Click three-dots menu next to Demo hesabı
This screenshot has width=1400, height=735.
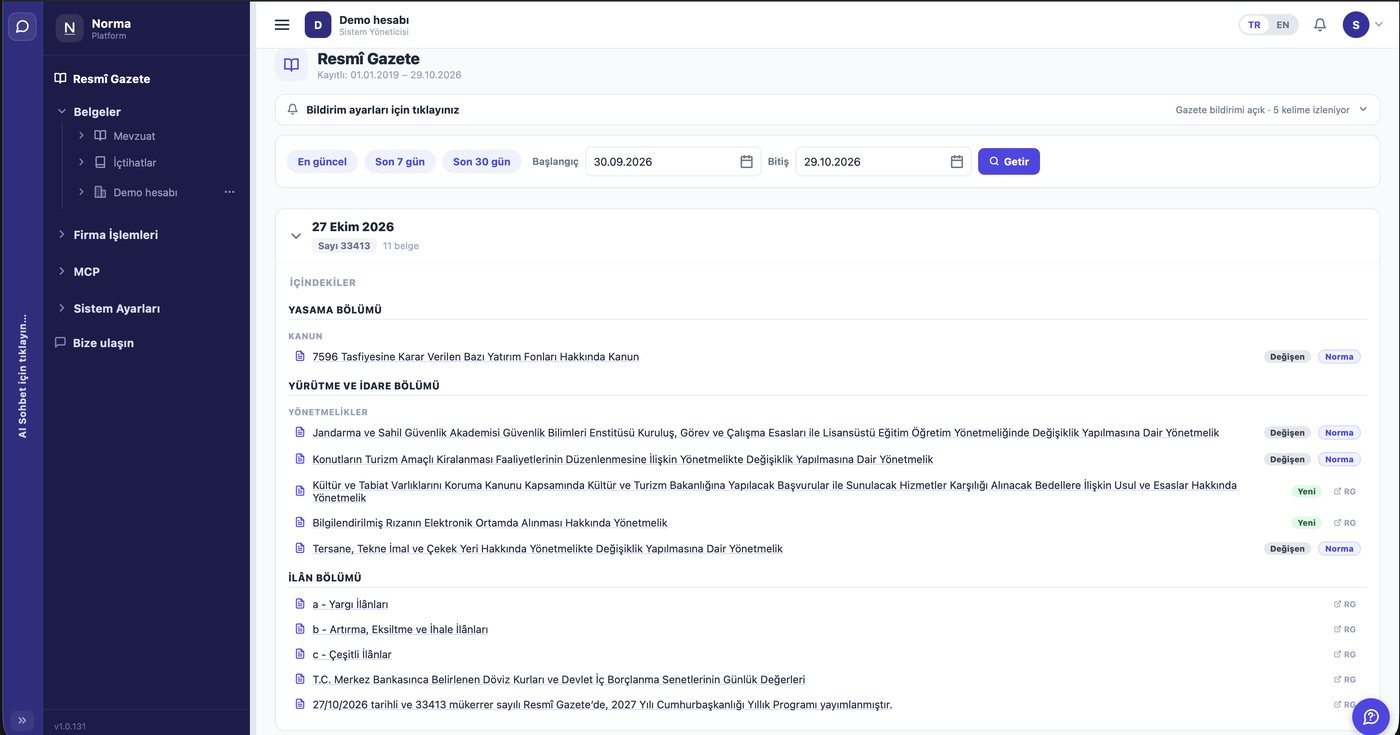click(229, 192)
